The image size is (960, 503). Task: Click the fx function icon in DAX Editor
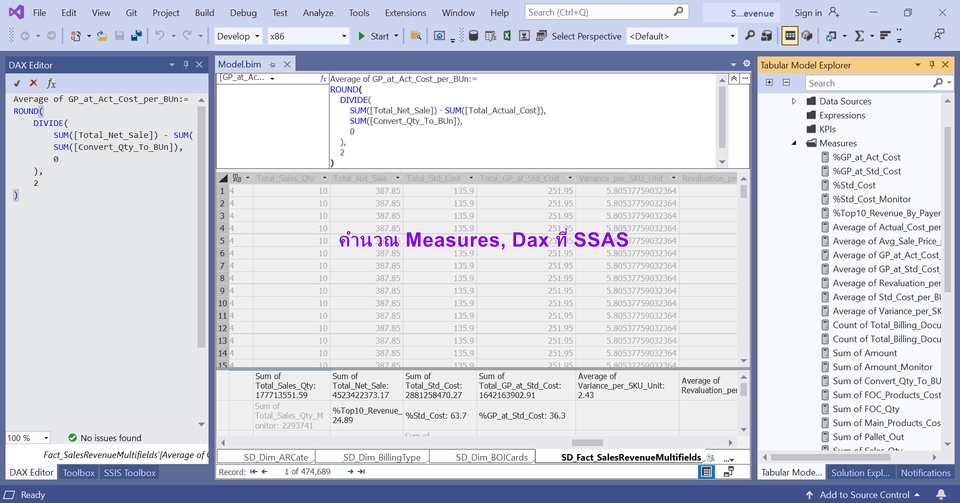coord(51,83)
